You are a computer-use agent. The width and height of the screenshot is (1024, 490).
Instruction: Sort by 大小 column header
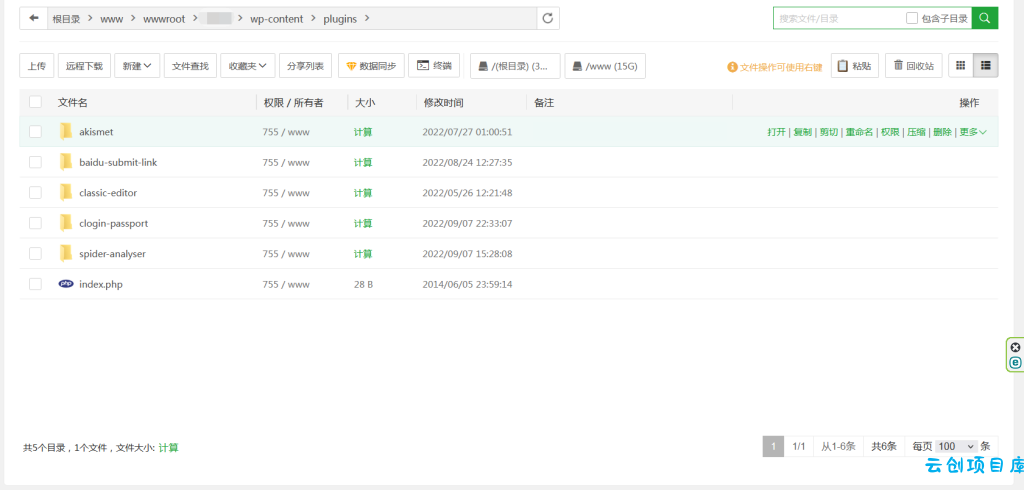coord(365,103)
